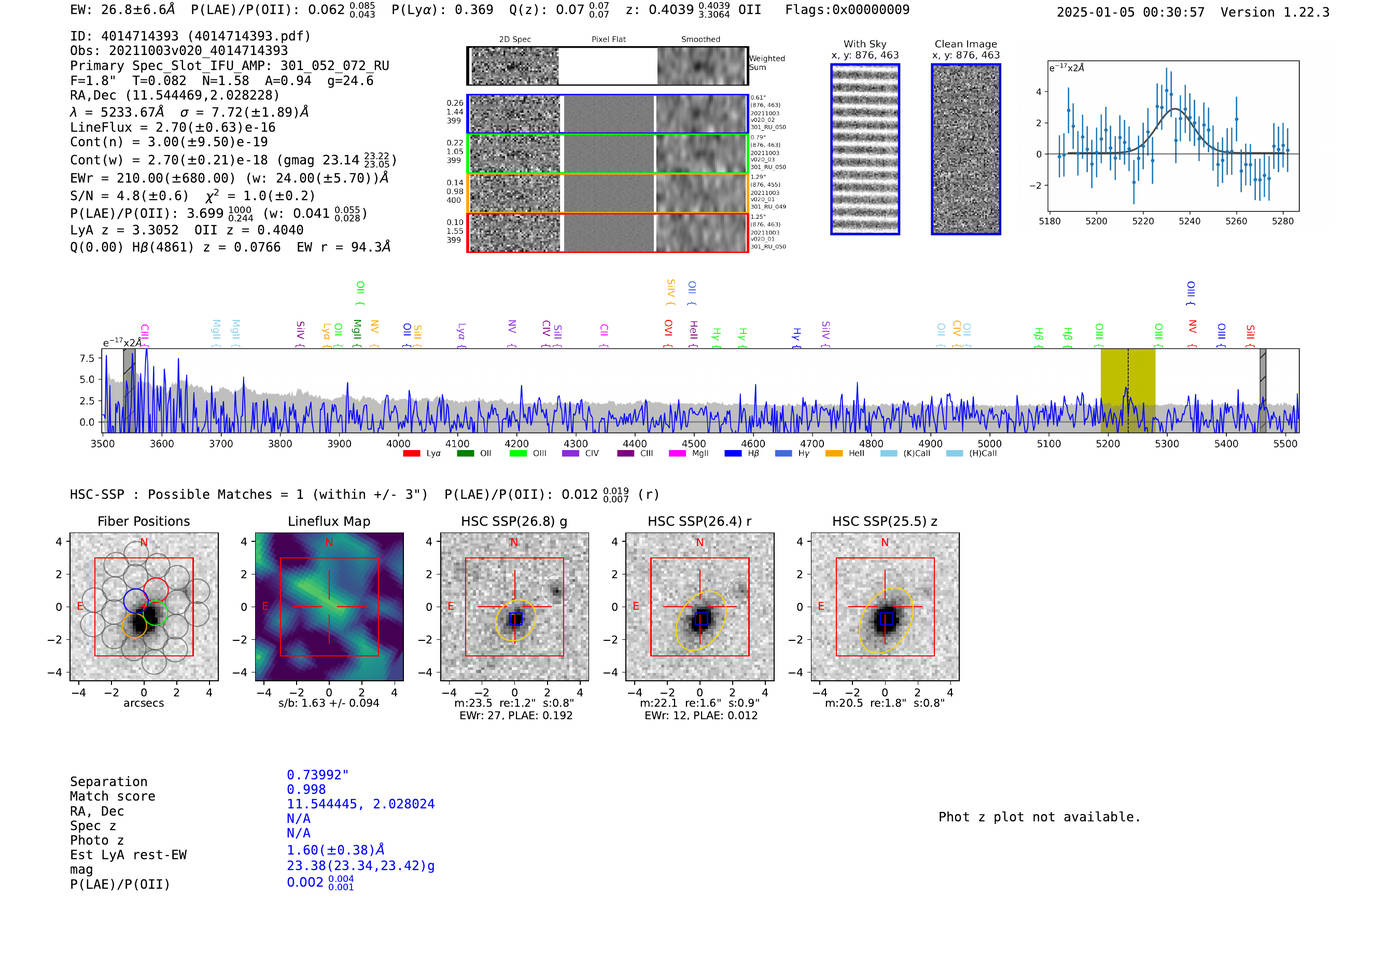Click the lime OIII legend swatch
Image resolution: width=1400 pixels, height=953 pixels.
click(518, 453)
